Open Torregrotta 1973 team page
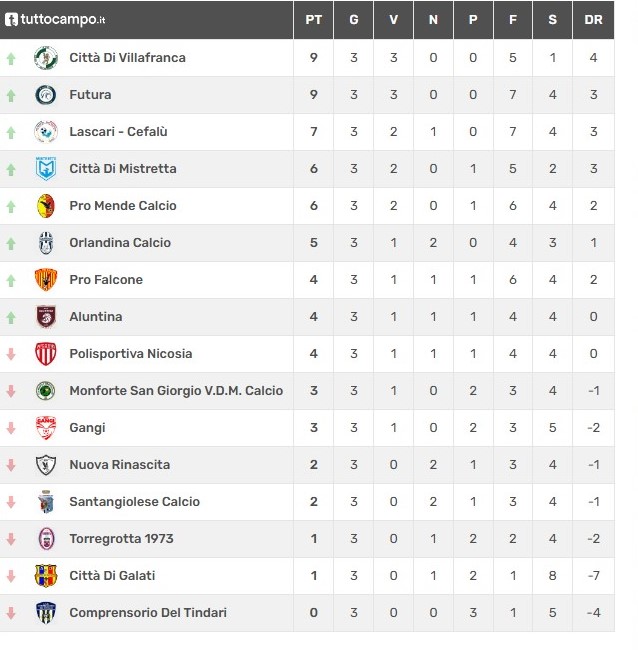 pyautogui.click(x=121, y=539)
